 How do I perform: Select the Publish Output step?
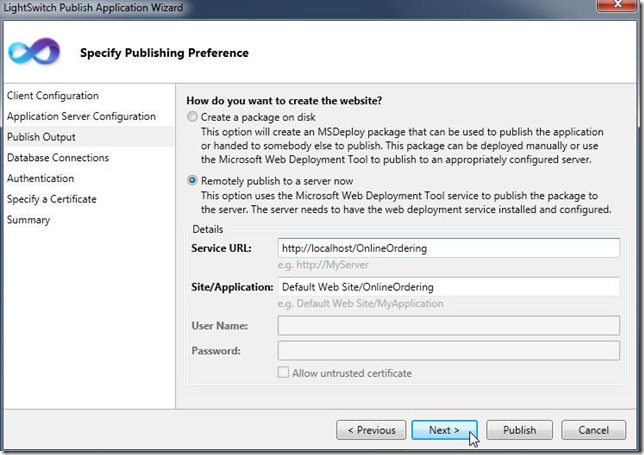click(41, 137)
